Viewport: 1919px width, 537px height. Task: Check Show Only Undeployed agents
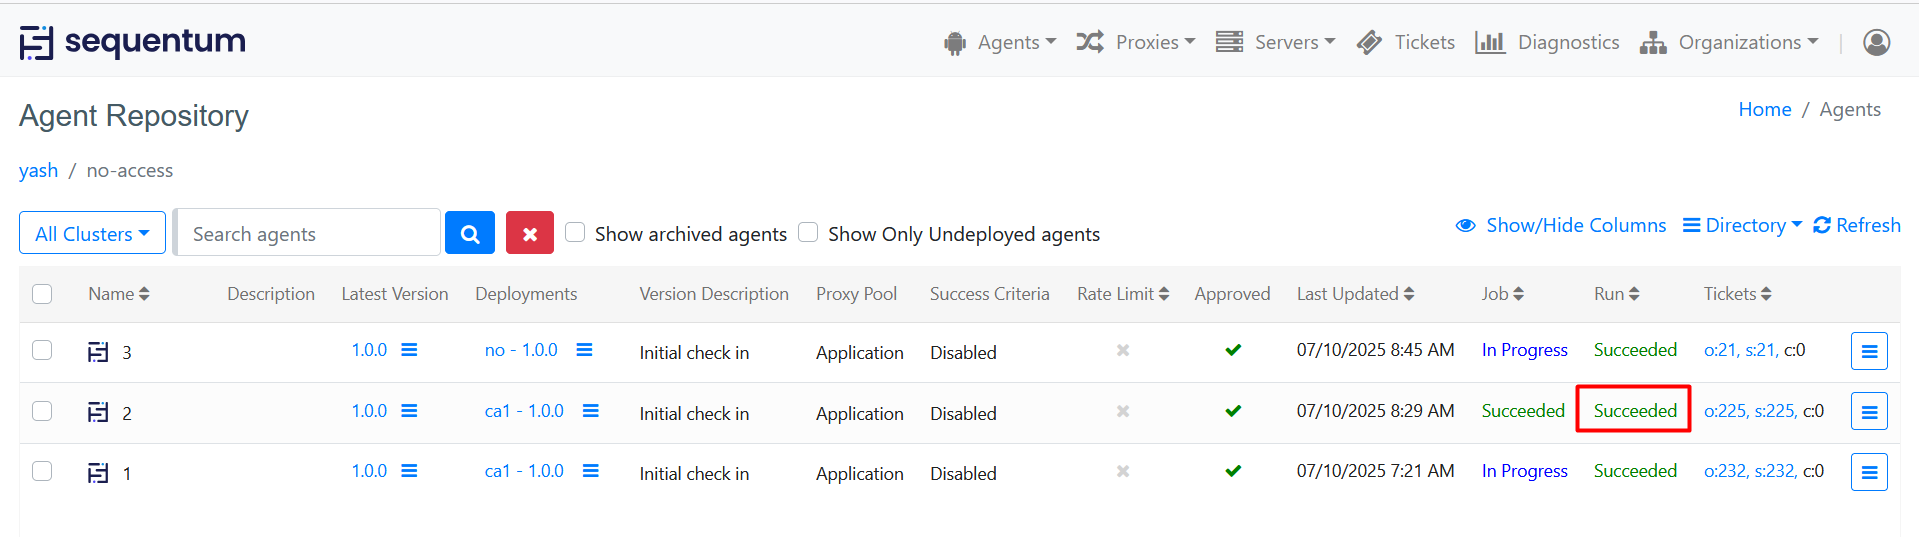pyautogui.click(x=808, y=233)
